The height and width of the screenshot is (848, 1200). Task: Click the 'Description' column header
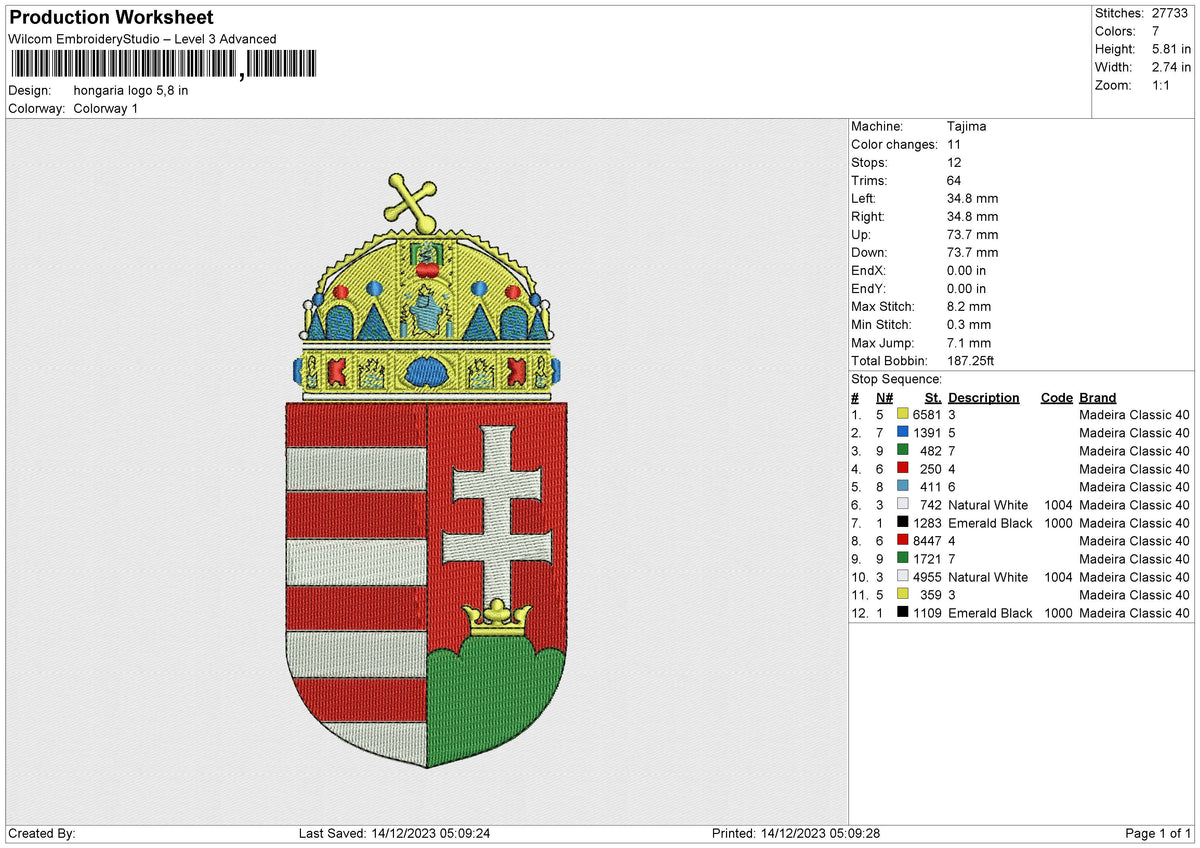(984, 398)
